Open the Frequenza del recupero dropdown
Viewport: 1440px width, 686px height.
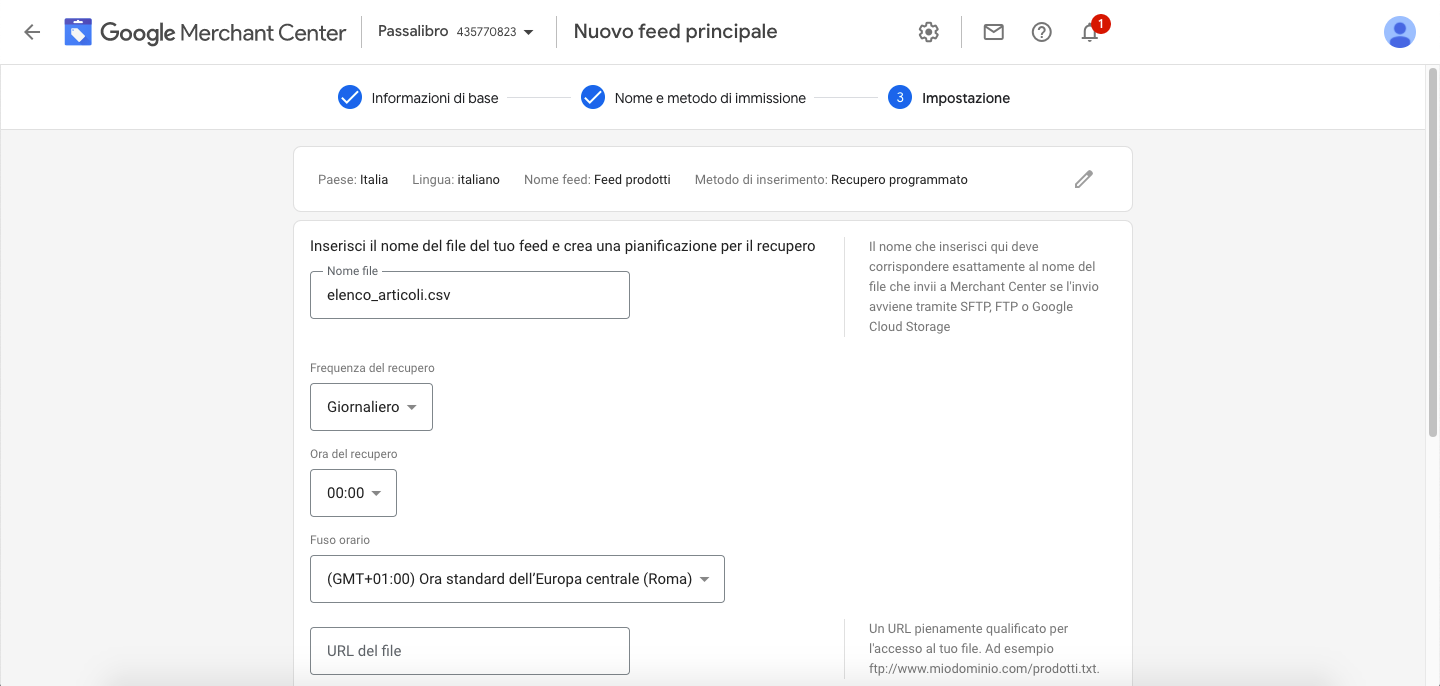point(371,407)
